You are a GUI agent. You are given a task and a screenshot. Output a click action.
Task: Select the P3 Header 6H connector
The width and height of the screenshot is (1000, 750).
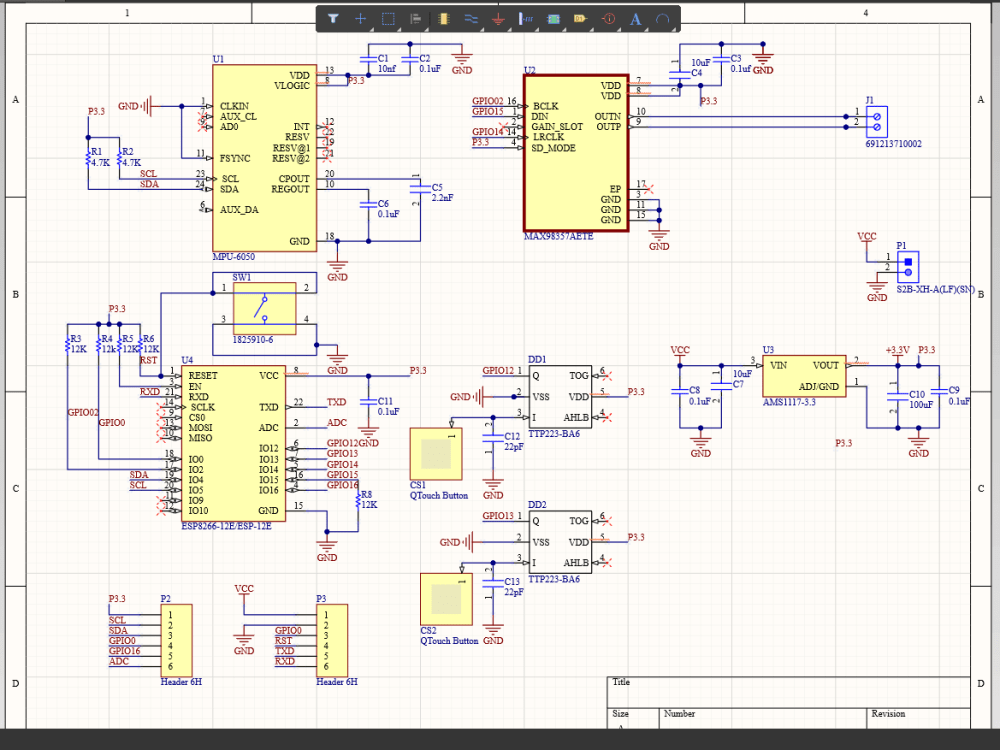tap(332, 640)
